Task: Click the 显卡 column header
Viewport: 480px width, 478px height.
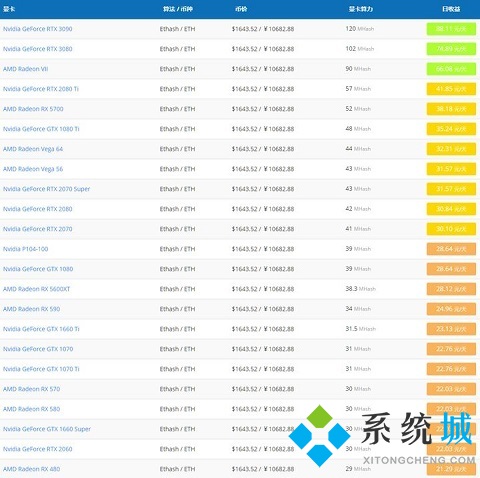Action: [x=9, y=9]
